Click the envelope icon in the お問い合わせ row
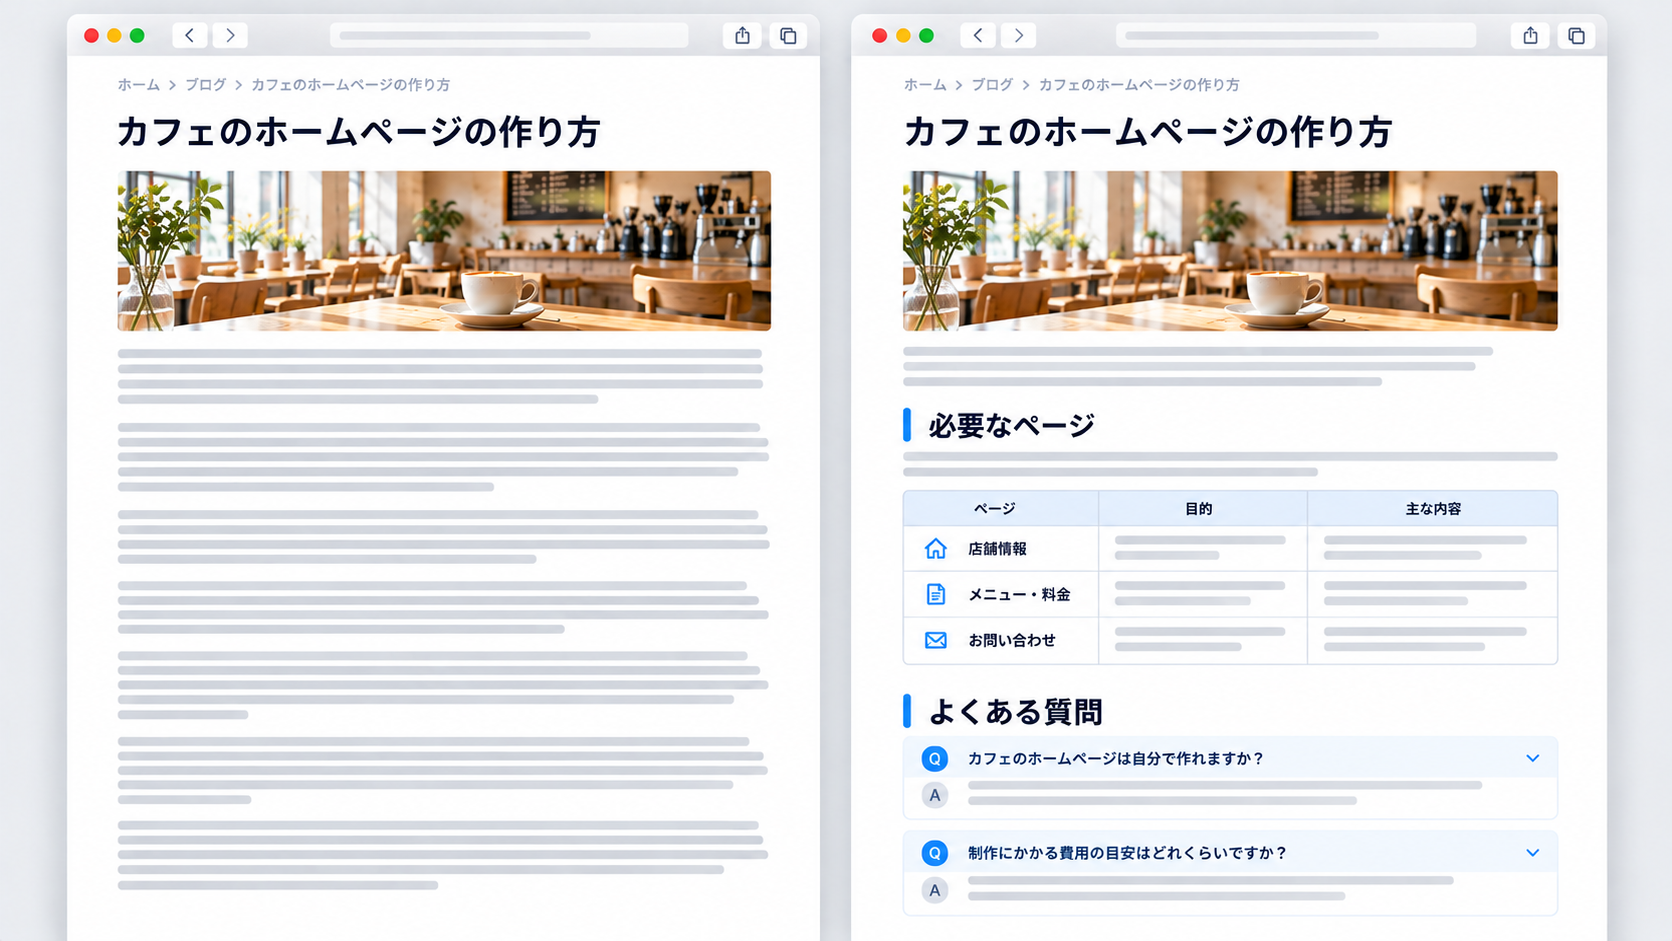Image resolution: width=1672 pixels, height=941 pixels. click(x=936, y=640)
